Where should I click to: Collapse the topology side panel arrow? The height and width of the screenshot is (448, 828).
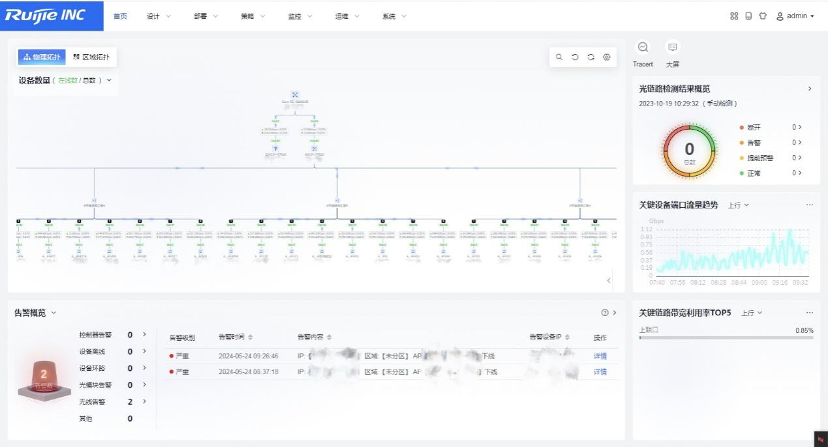click(x=608, y=281)
